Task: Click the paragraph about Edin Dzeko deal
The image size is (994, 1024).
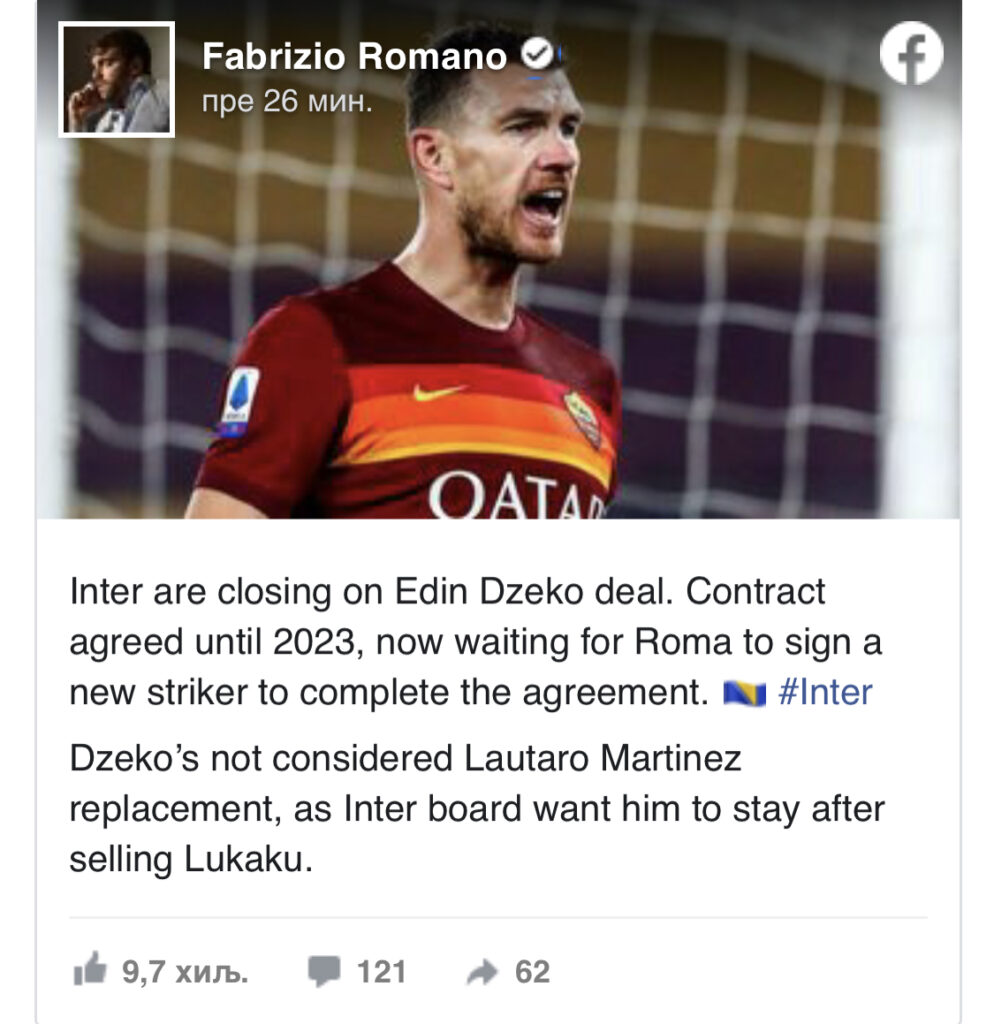Action: pyautogui.click(x=475, y=642)
